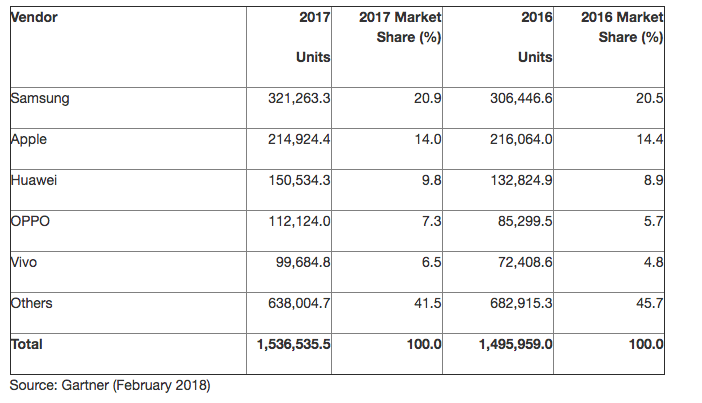The image size is (702, 403).
Task: Click the 2017 Market Share (%) header
Action: (x=399, y=28)
